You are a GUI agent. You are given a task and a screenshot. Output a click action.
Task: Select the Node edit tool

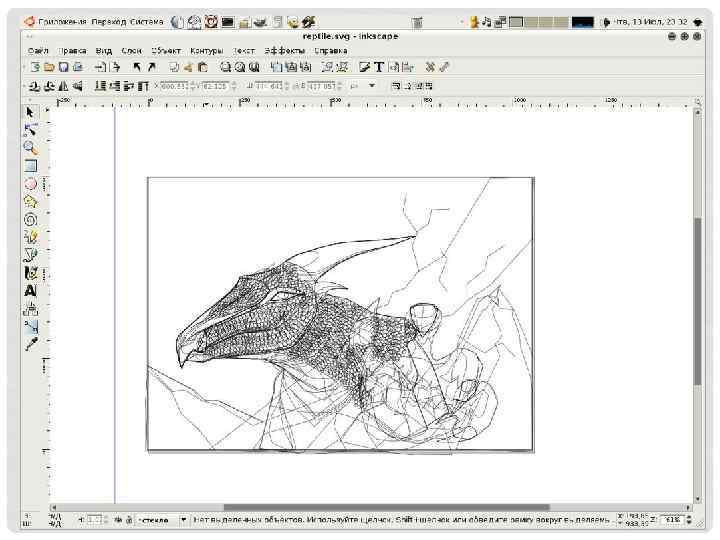coord(30,130)
